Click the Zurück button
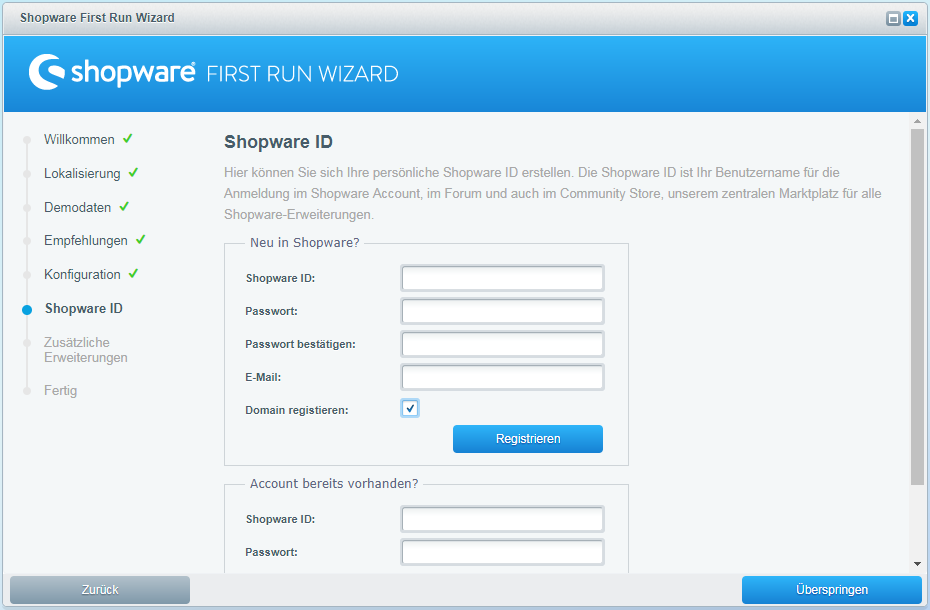The height and width of the screenshot is (610, 930). pos(100,590)
